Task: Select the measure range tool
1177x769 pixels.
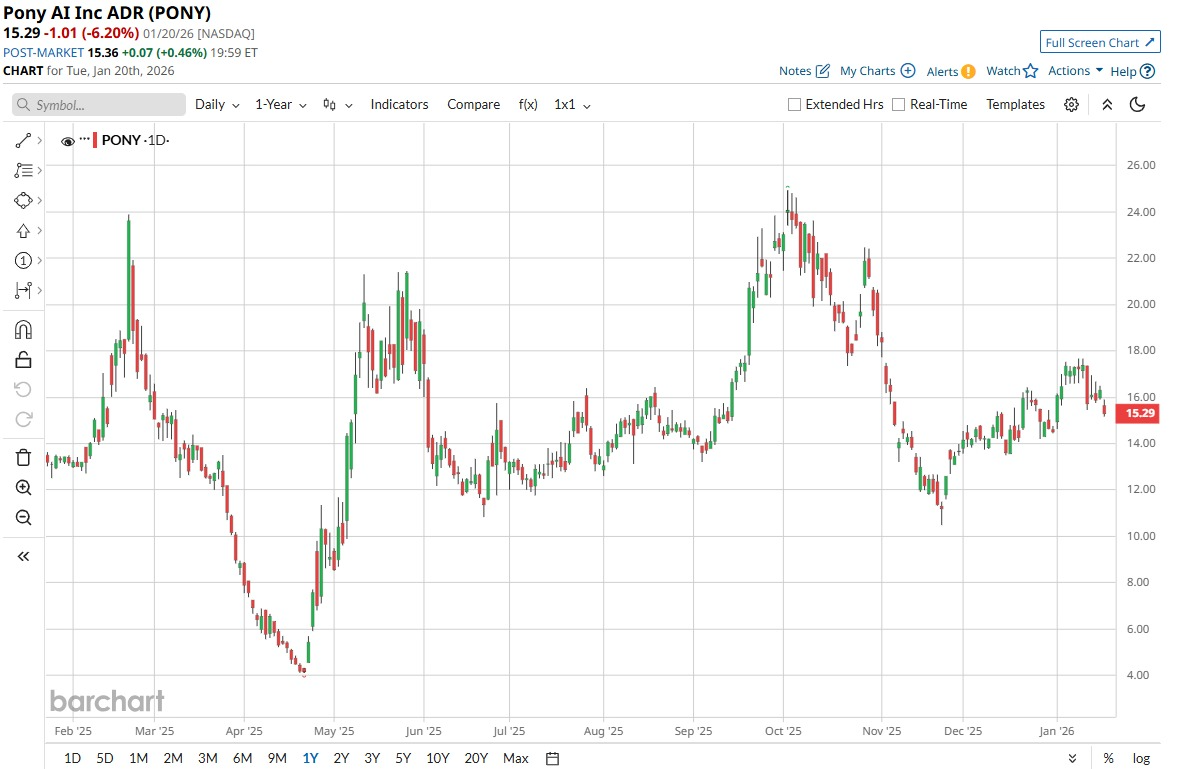Action: [x=23, y=290]
